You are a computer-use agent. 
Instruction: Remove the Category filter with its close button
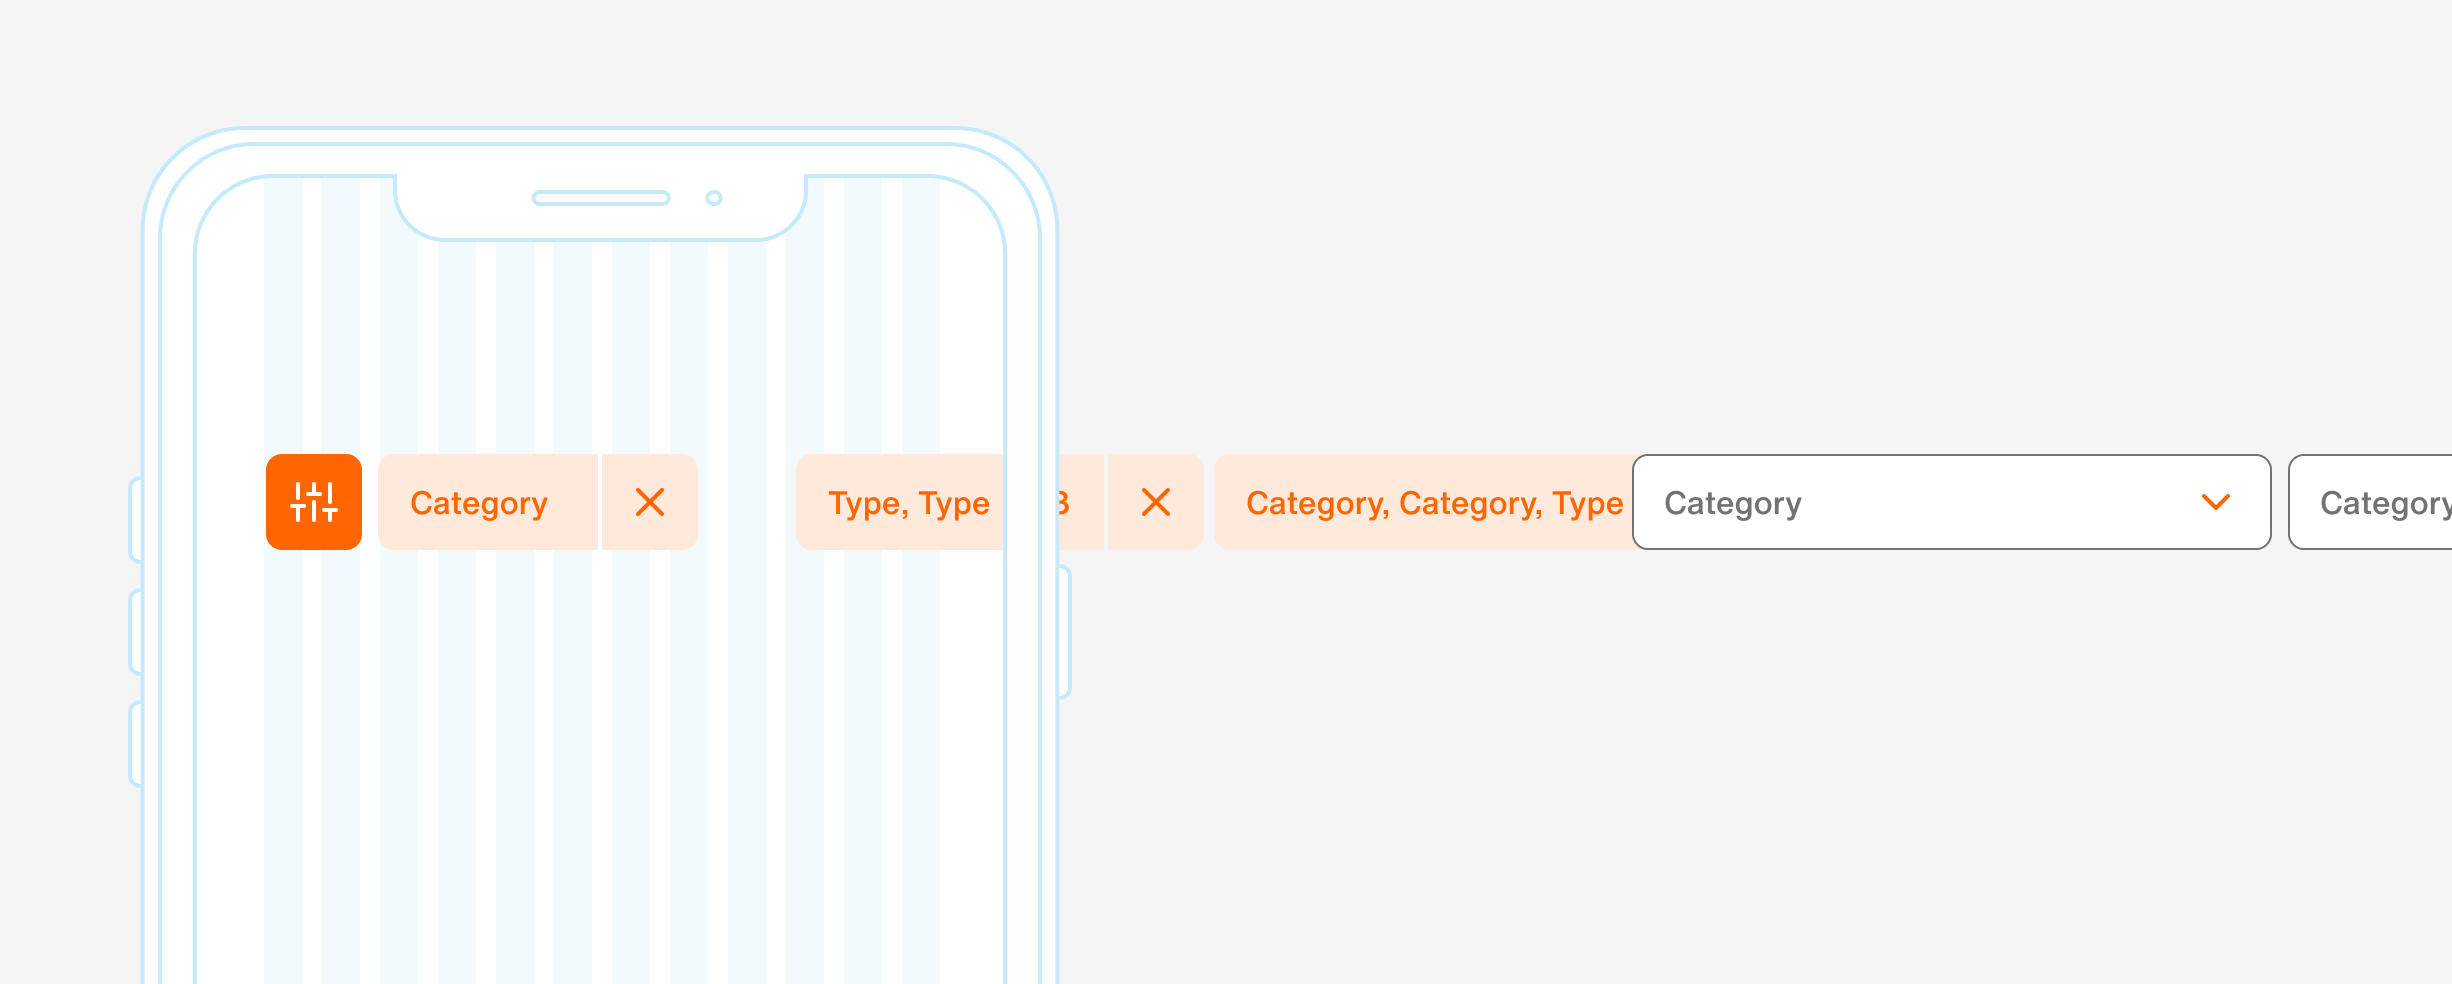(x=650, y=502)
